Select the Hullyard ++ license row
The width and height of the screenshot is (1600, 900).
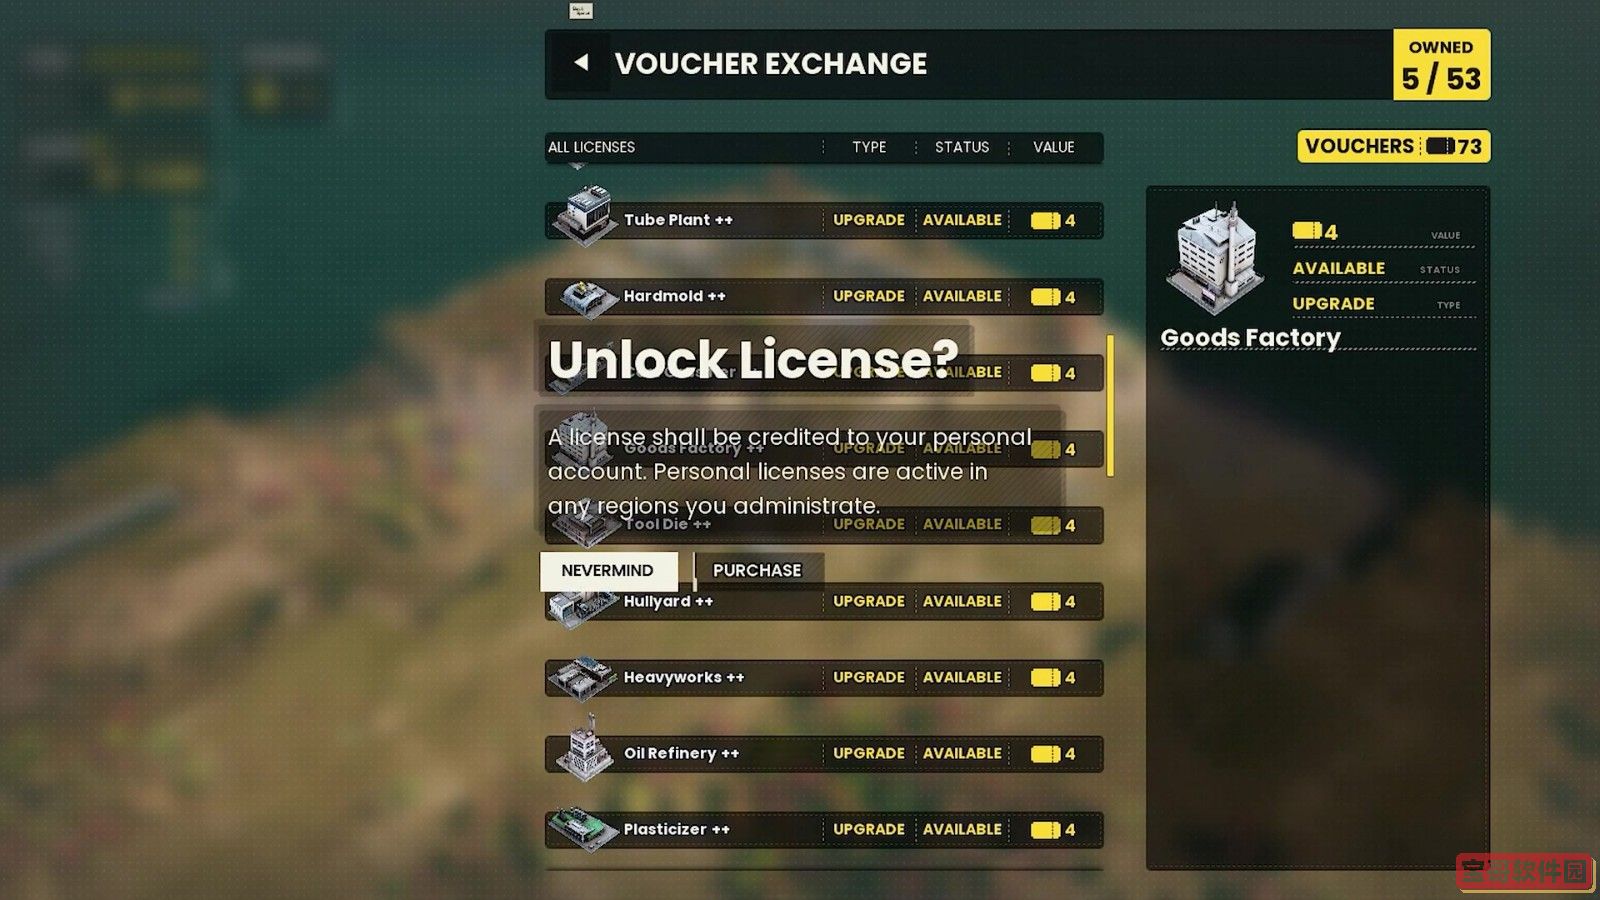[x=824, y=601]
